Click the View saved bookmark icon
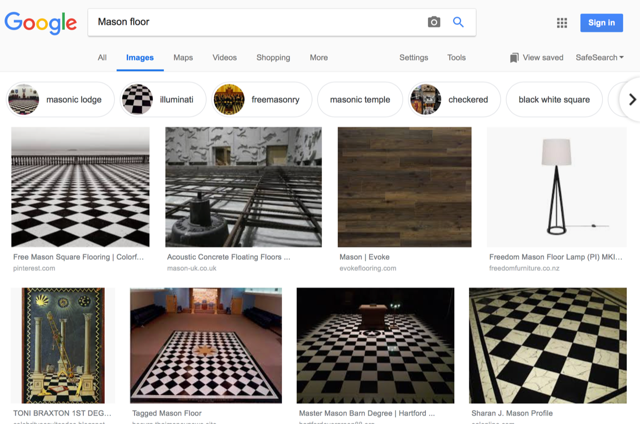Viewport: 640px width, 424px height. pyautogui.click(x=514, y=58)
